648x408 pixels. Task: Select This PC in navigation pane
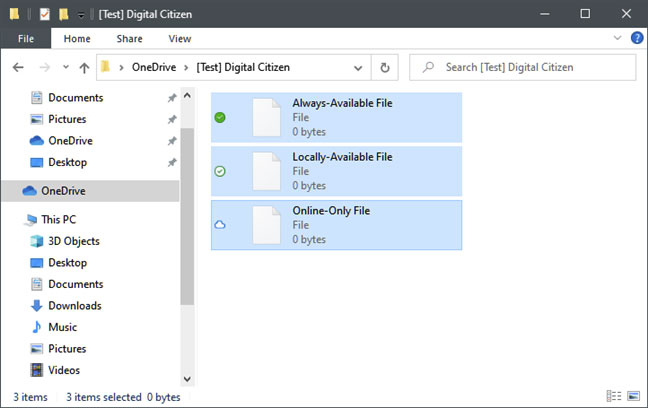[x=58, y=220]
